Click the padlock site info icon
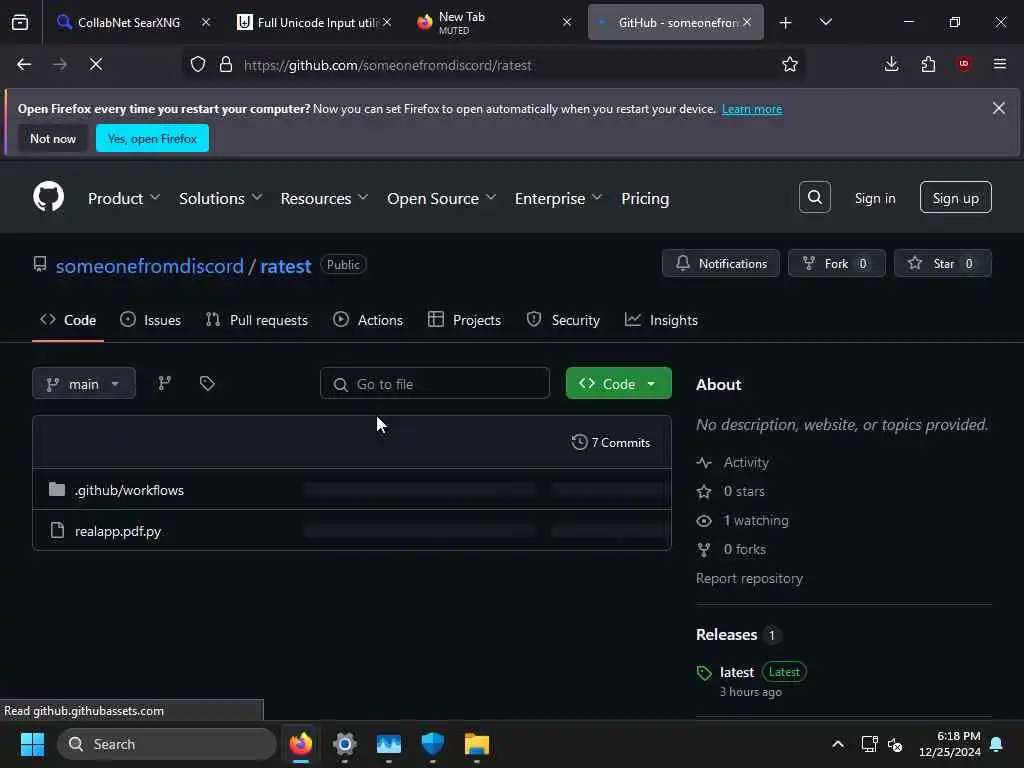Viewport: 1024px width, 768px height. [226, 64]
